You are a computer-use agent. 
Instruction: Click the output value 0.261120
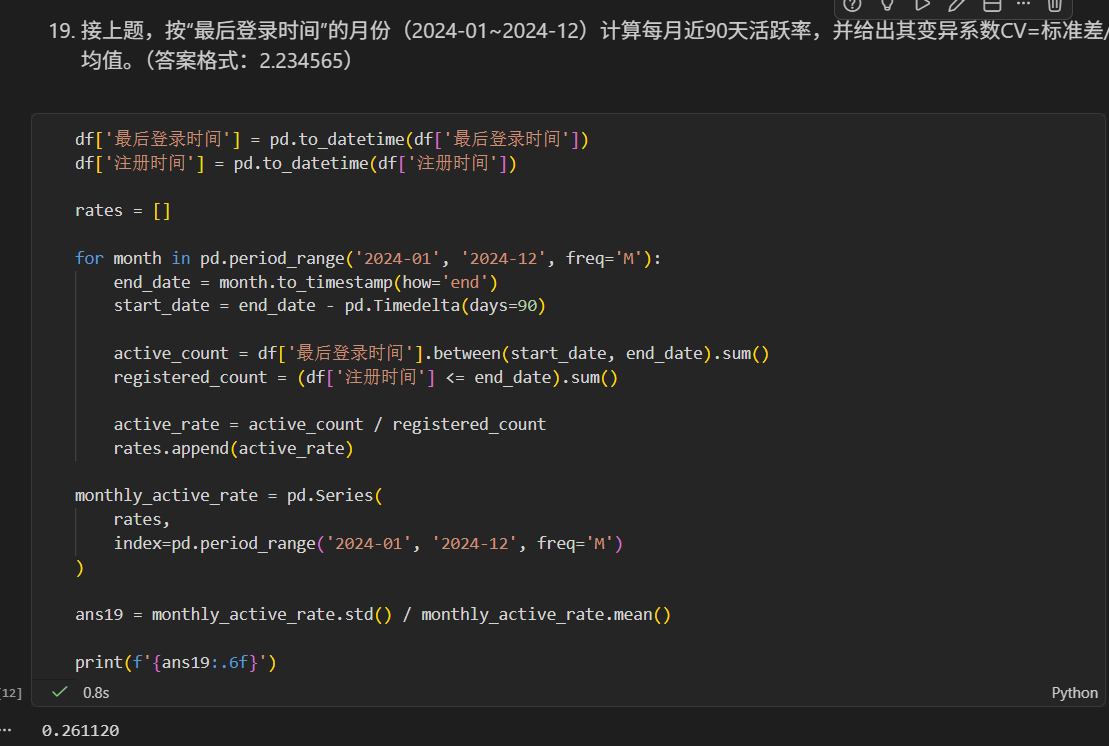[x=81, y=730]
